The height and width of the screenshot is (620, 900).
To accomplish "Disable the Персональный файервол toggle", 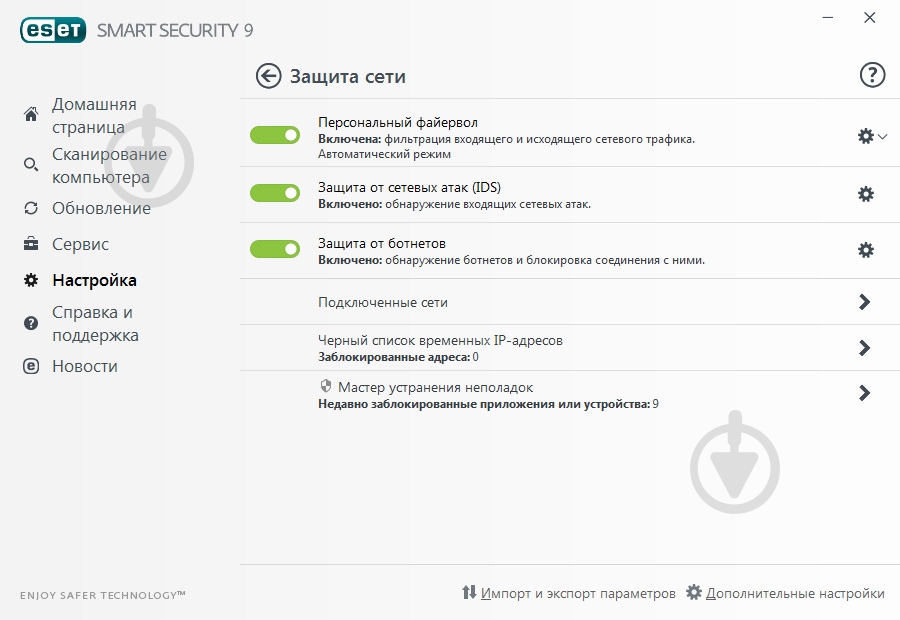I will [x=274, y=134].
